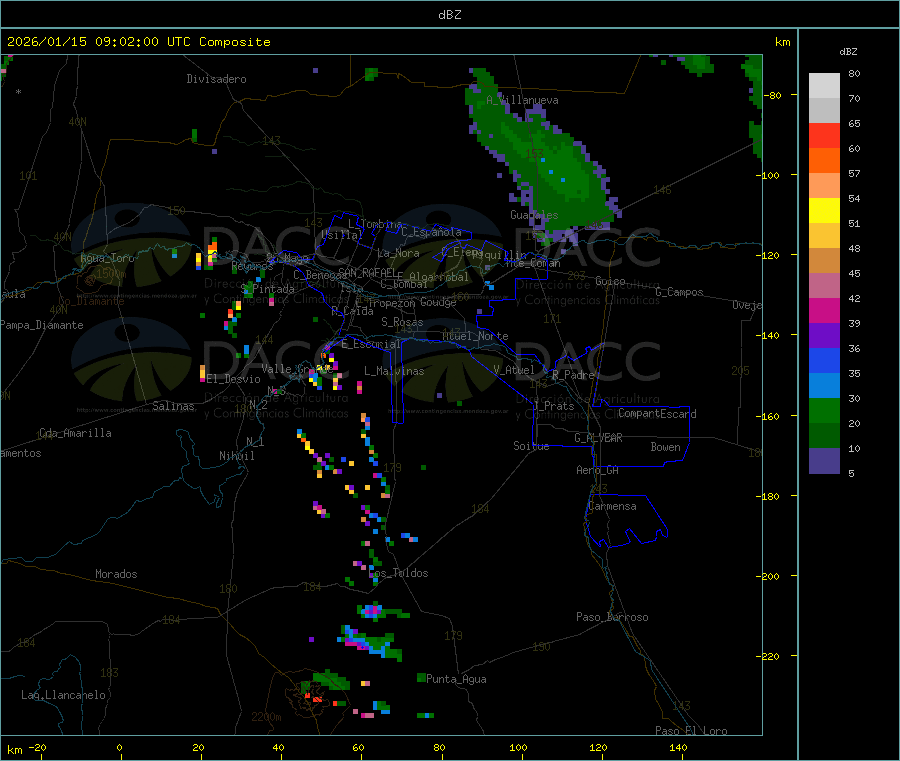Click the C_Campos place label

pos(679,292)
